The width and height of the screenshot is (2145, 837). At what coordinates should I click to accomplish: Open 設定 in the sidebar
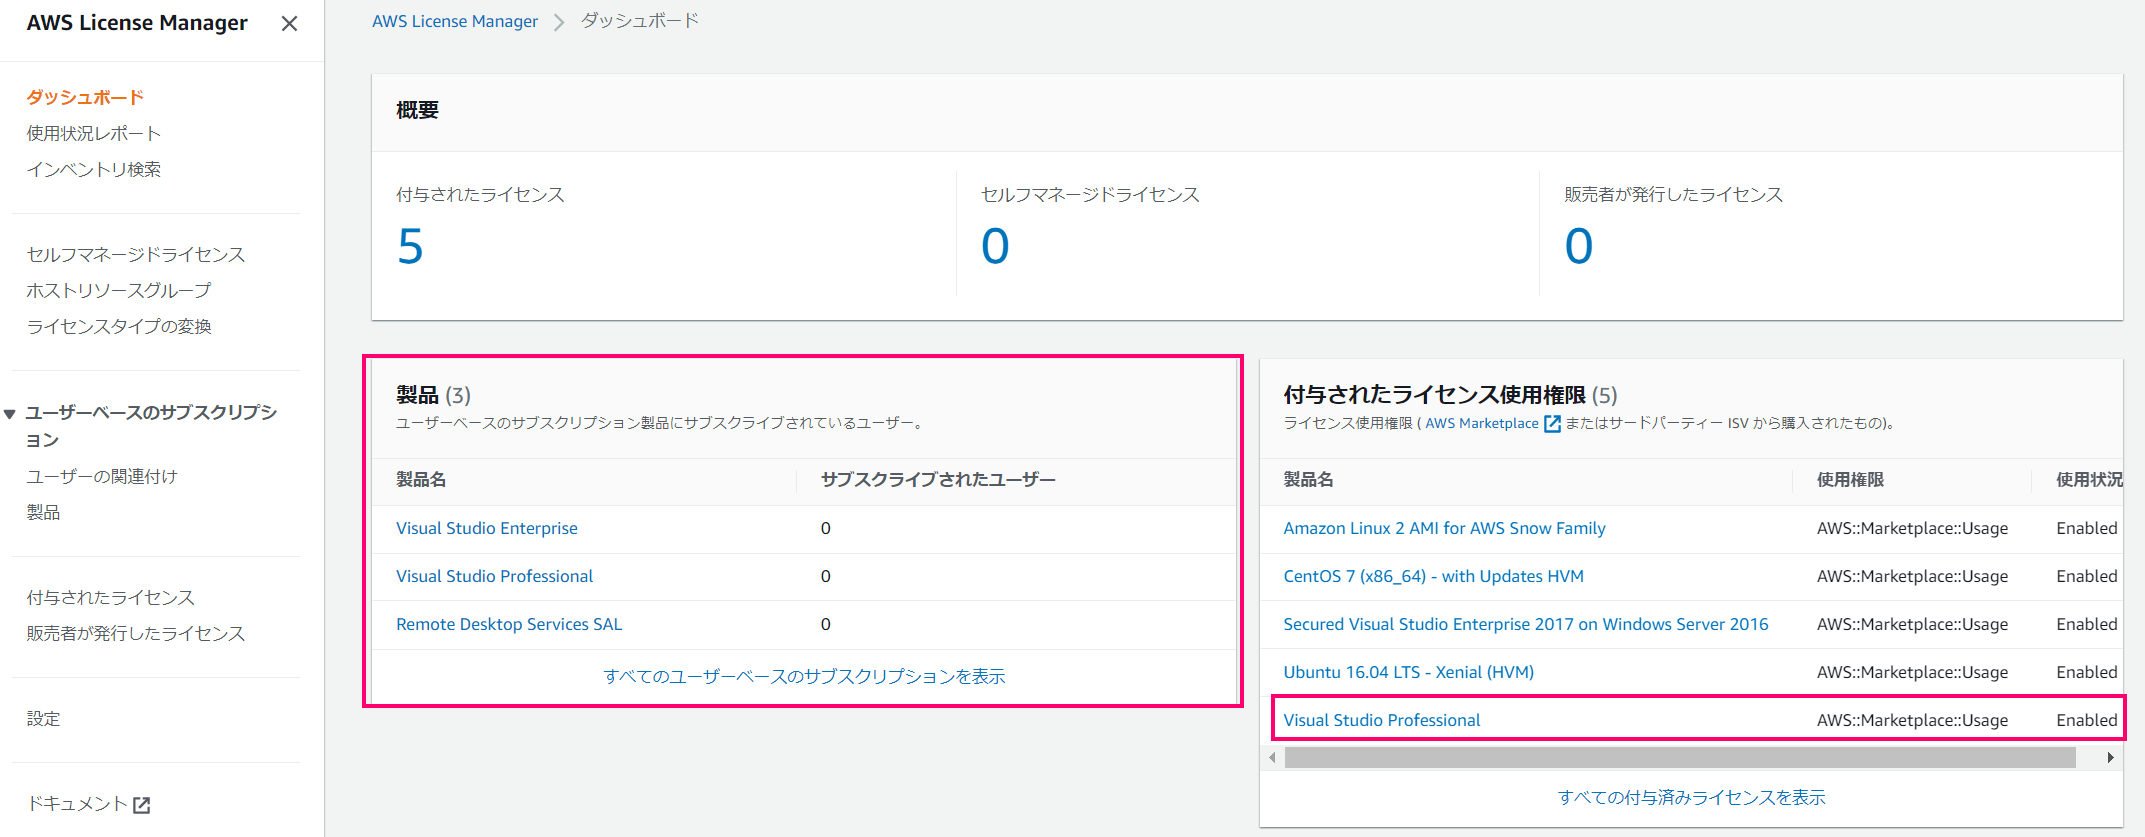click(x=43, y=718)
